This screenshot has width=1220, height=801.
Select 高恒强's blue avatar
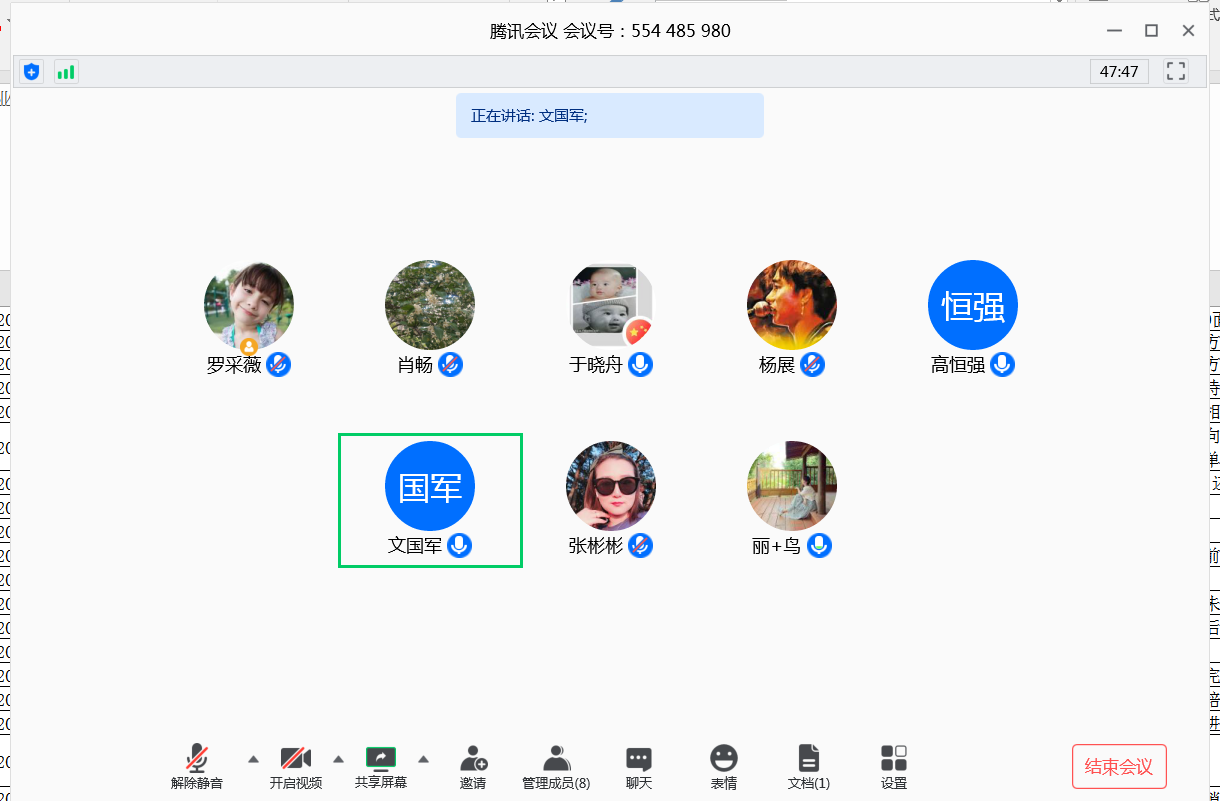[973, 305]
